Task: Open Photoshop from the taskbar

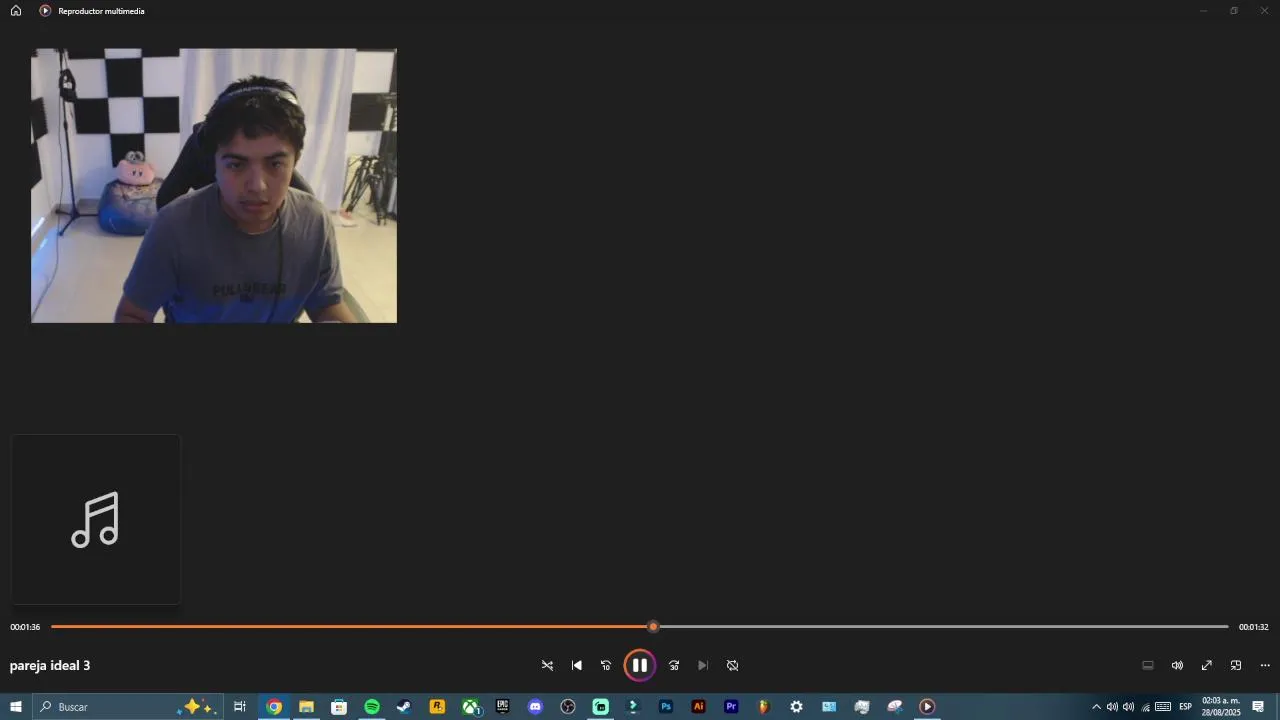Action: click(x=666, y=707)
